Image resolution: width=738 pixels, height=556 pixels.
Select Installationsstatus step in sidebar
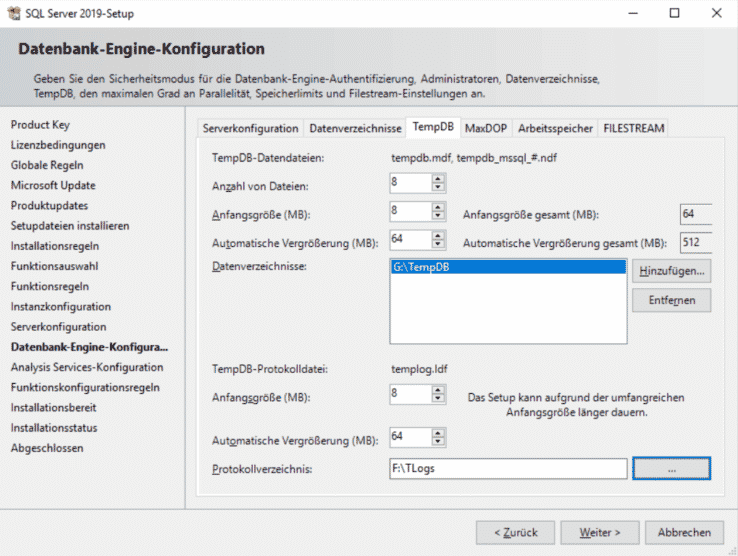click(x=54, y=428)
